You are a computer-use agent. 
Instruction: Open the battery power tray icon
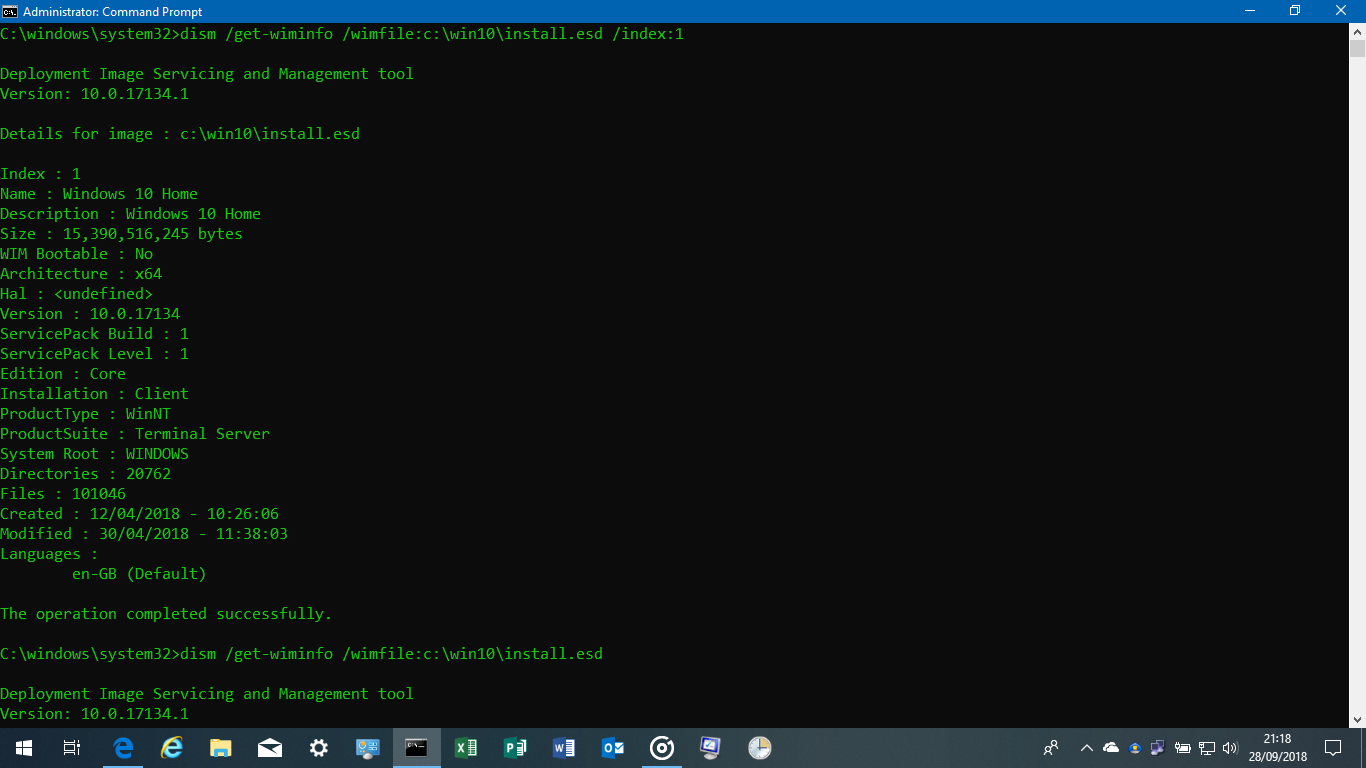[1182, 748]
